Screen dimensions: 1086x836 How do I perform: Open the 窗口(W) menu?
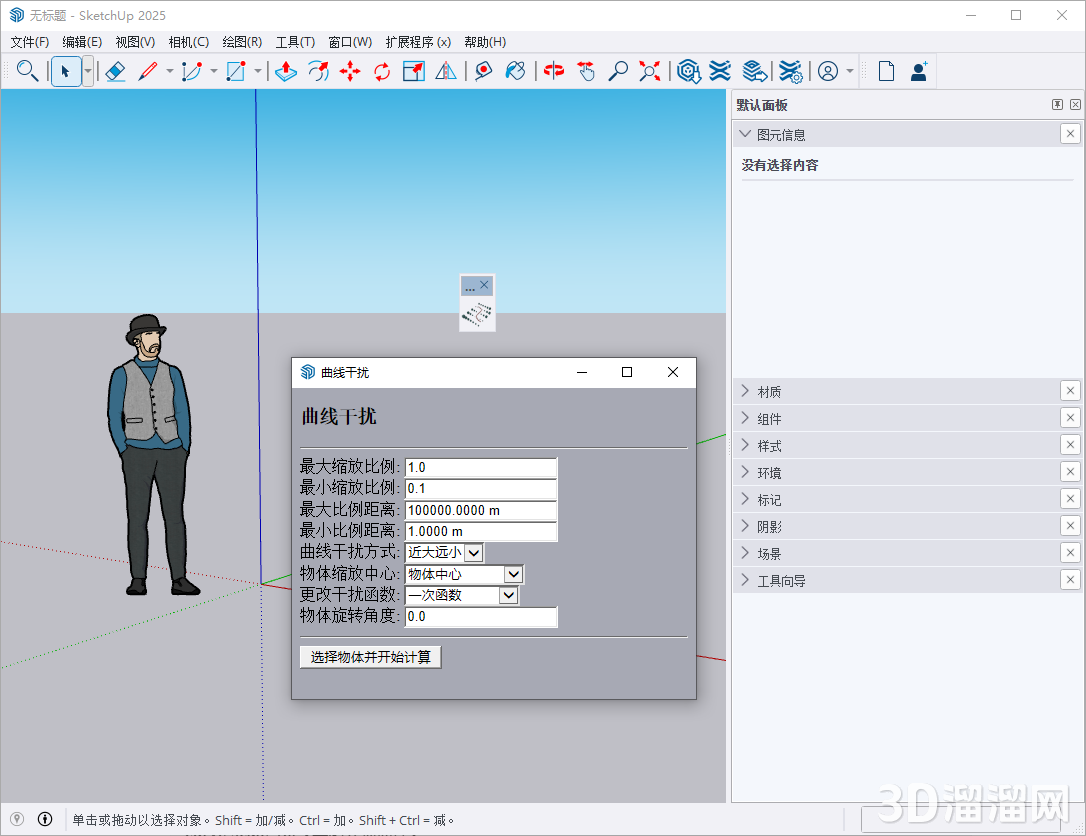click(350, 42)
